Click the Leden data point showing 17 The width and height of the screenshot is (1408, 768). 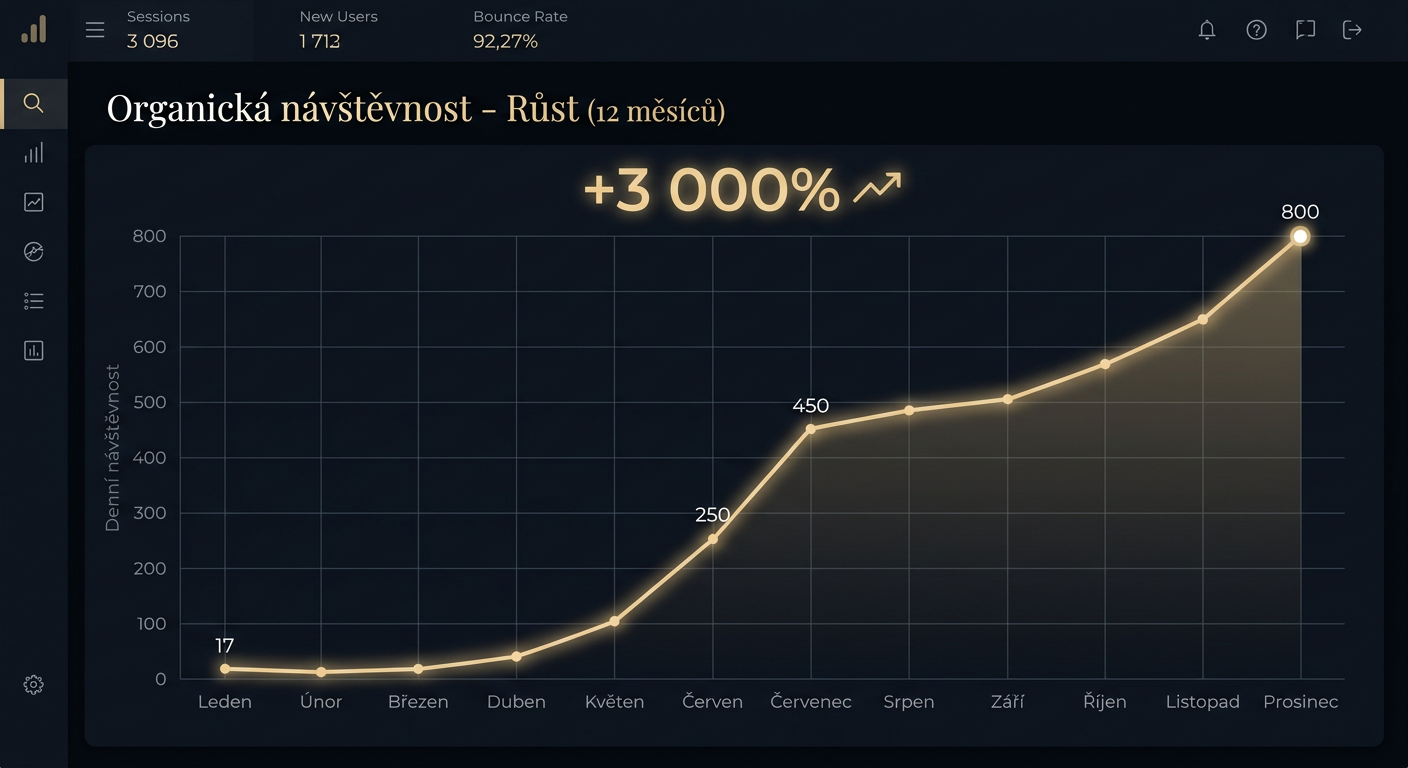(x=225, y=666)
